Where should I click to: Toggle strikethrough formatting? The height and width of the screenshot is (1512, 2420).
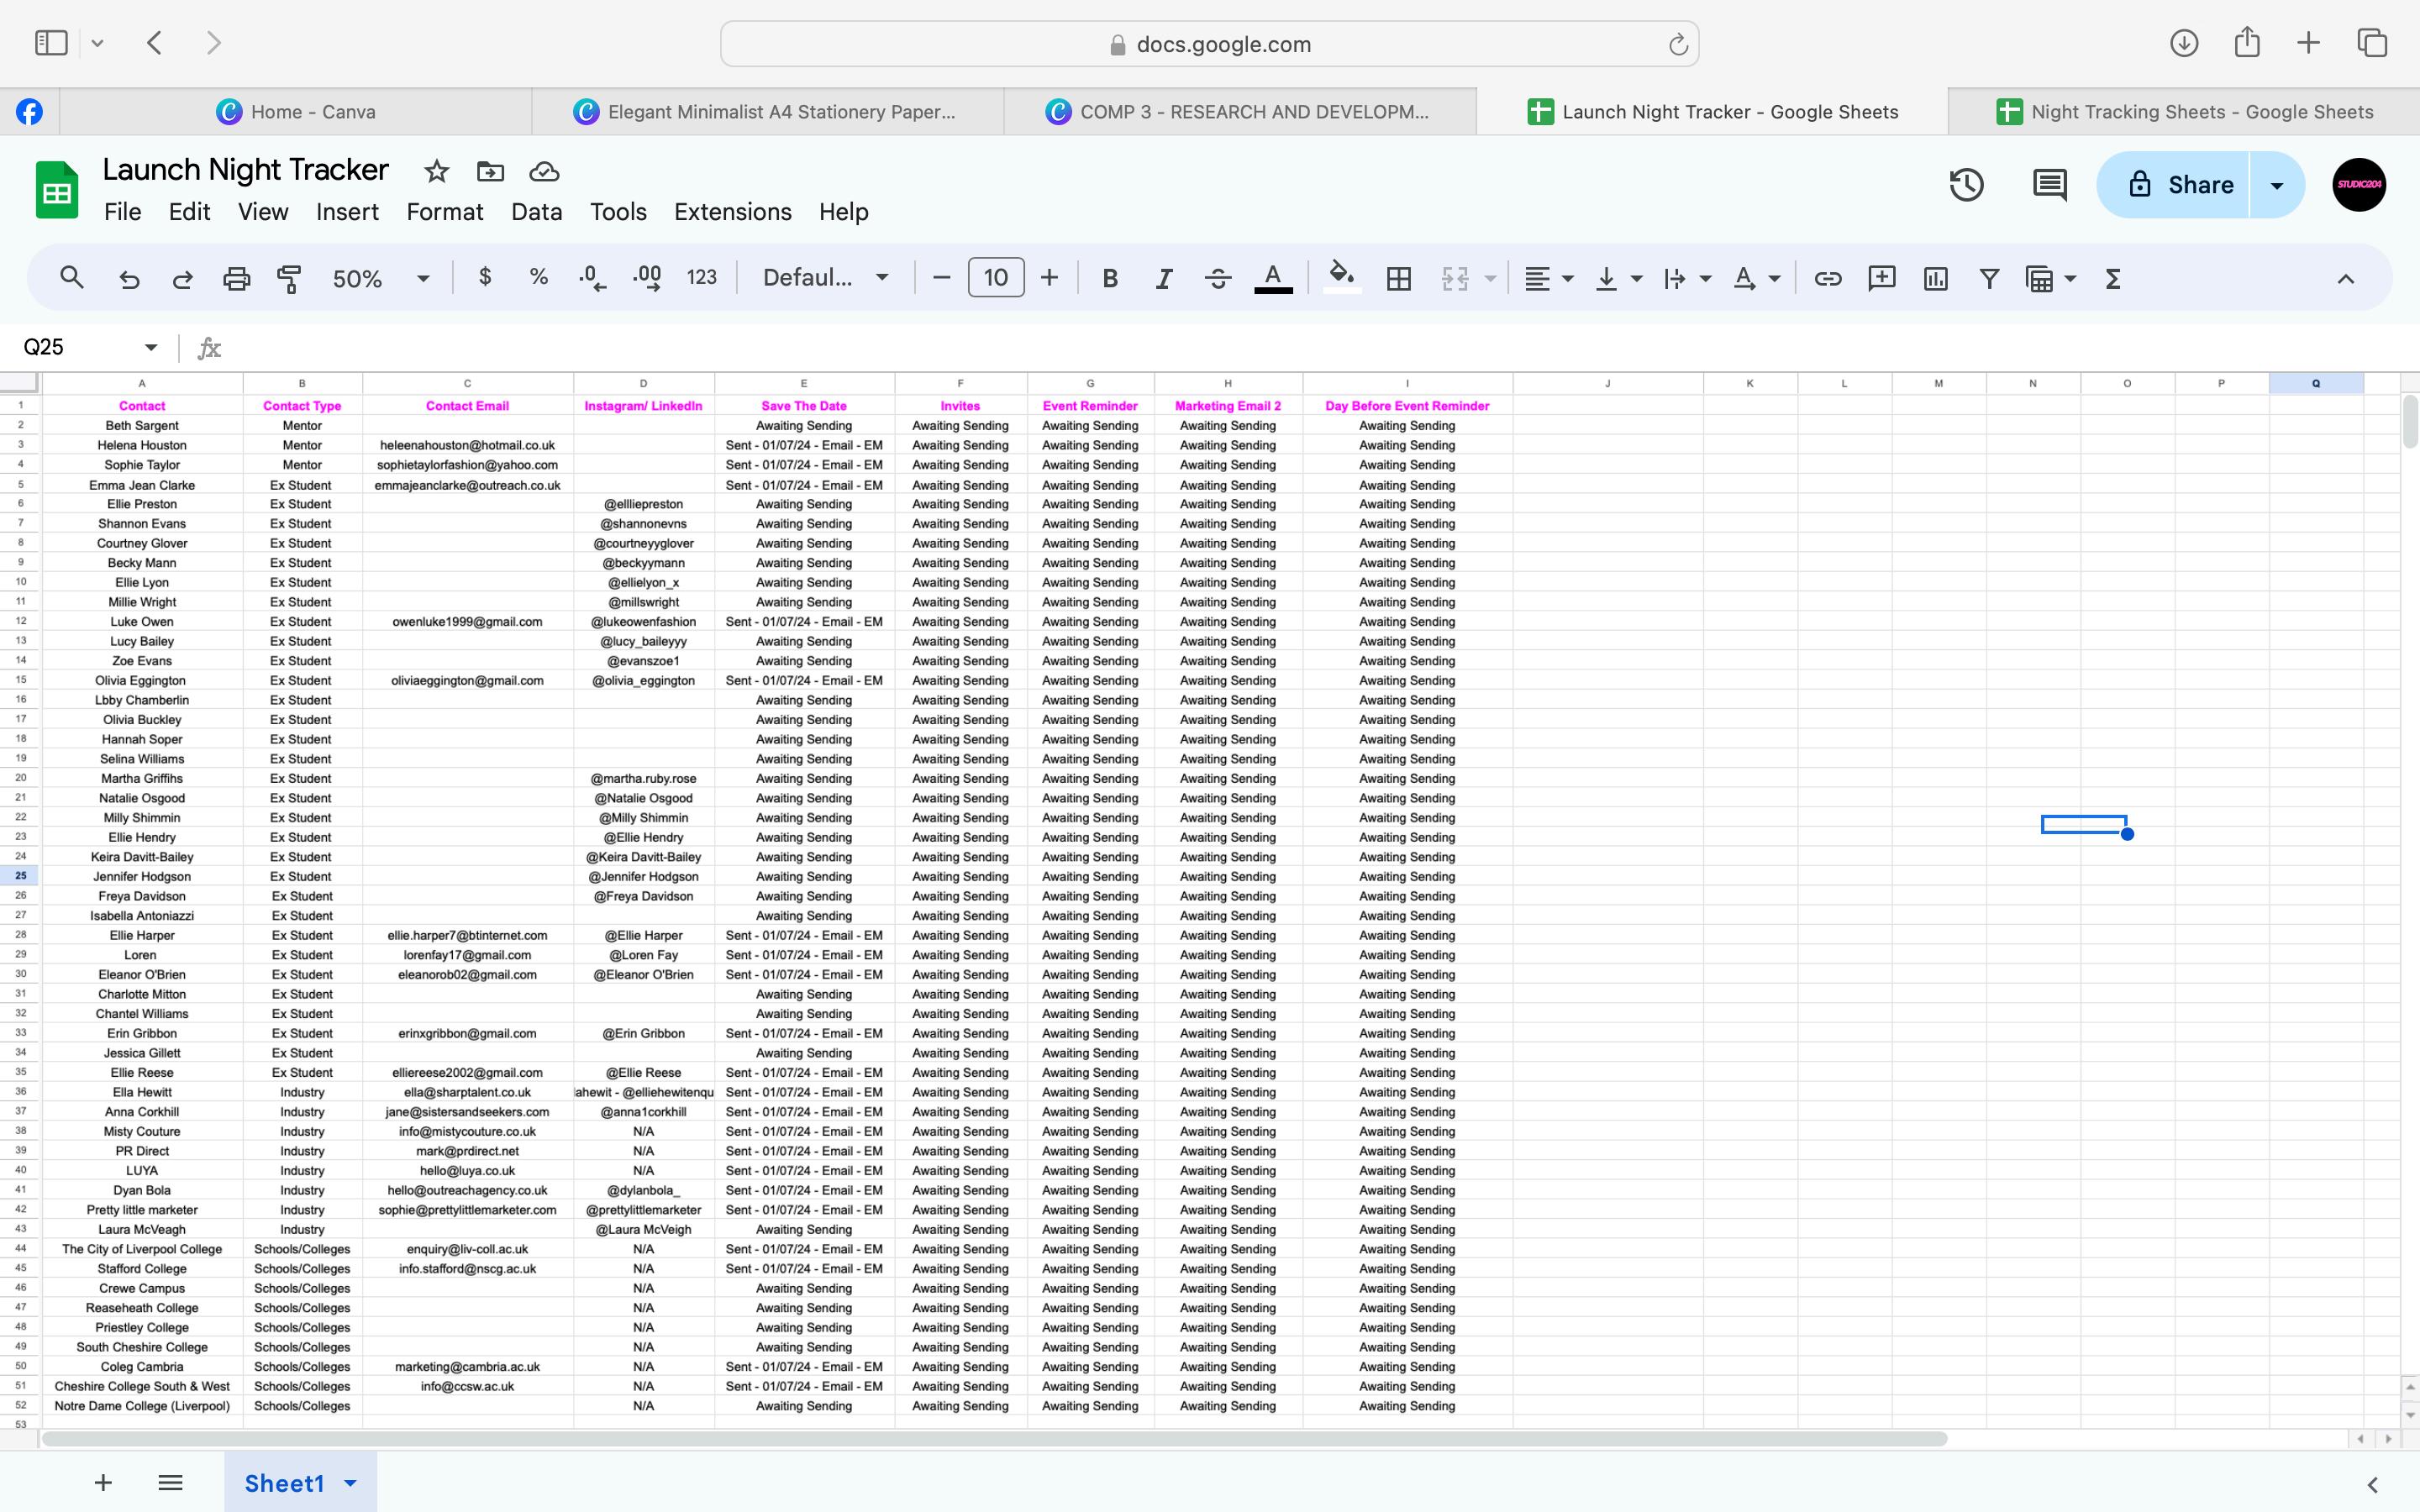pyautogui.click(x=1217, y=278)
